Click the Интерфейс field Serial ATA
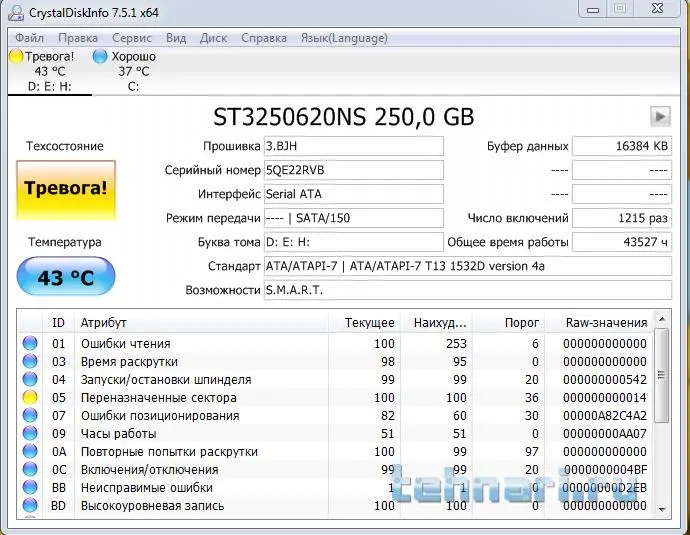 pos(353,194)
